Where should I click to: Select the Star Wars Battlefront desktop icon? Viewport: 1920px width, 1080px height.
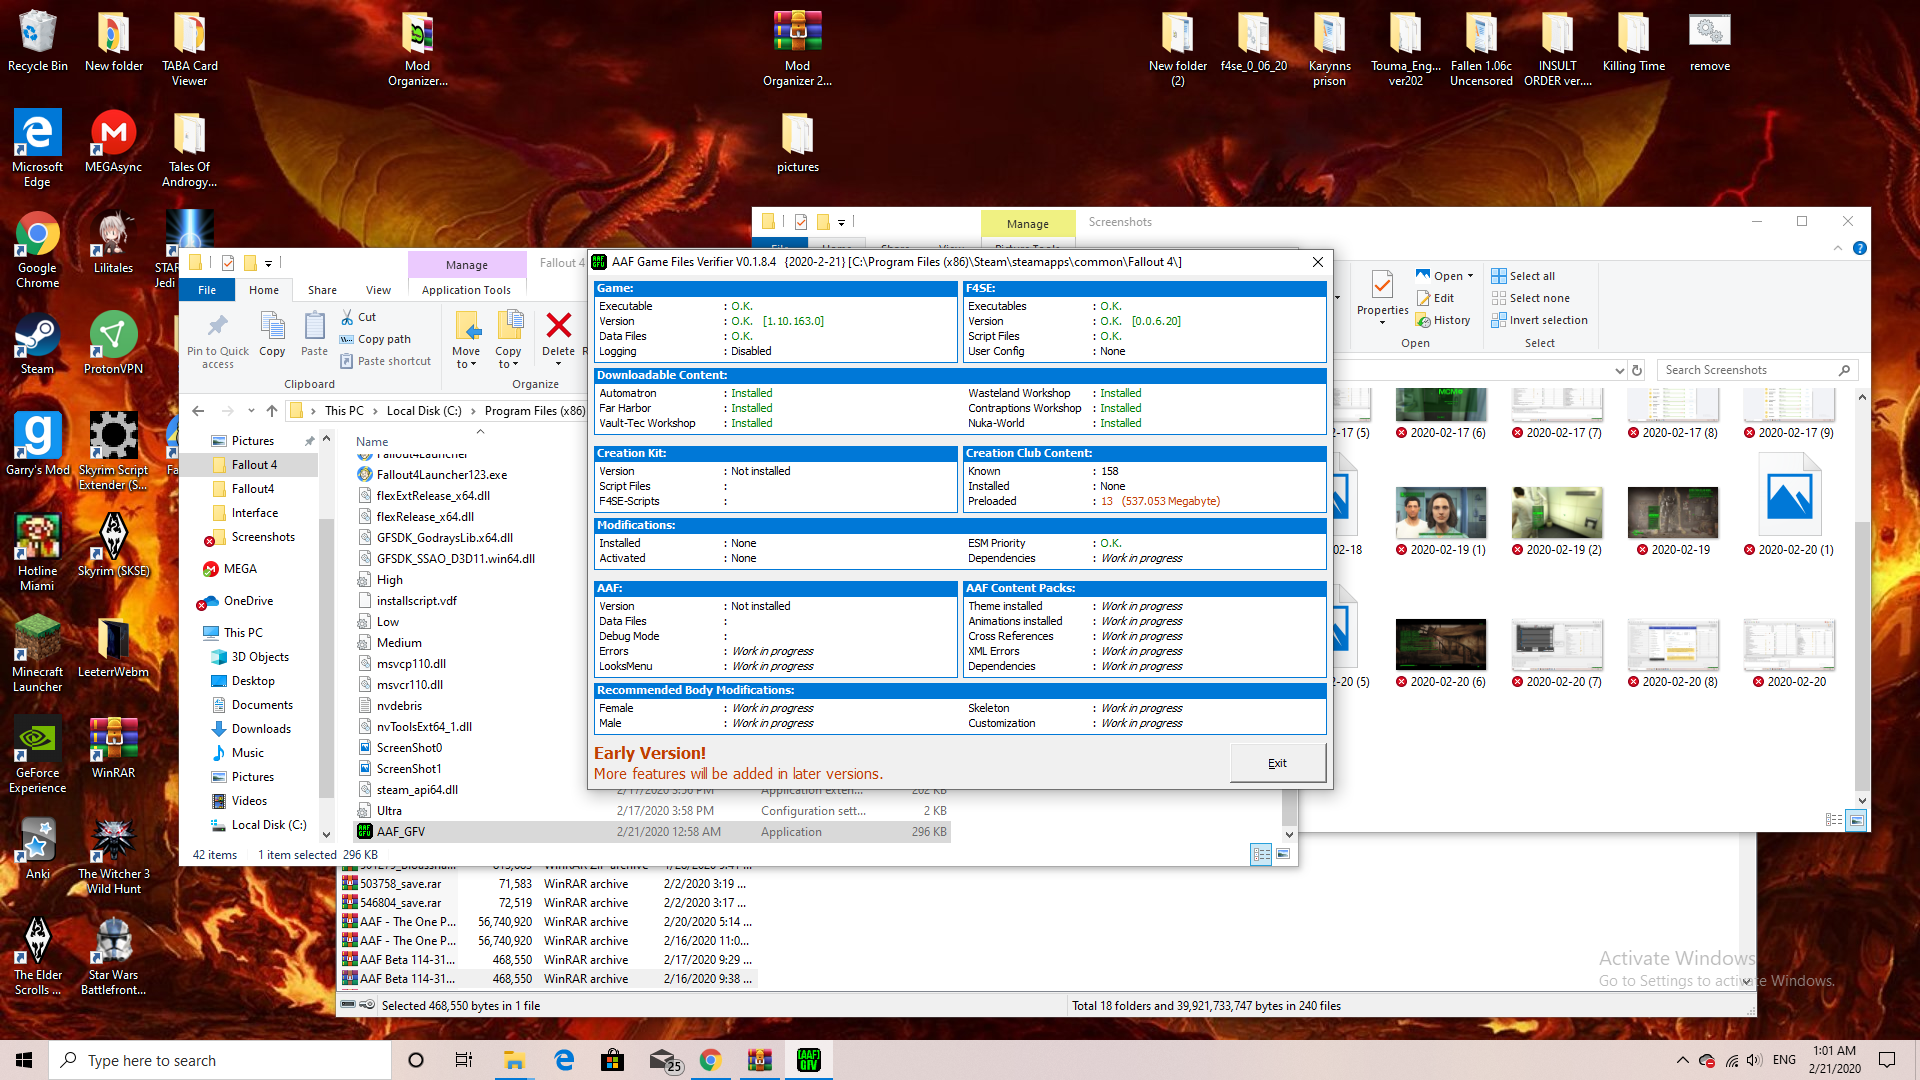[x=113, y=956]
